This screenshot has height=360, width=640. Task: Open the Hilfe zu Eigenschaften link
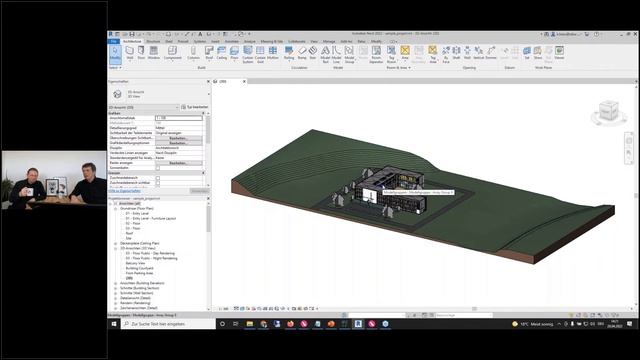click(x=125, y=191)
